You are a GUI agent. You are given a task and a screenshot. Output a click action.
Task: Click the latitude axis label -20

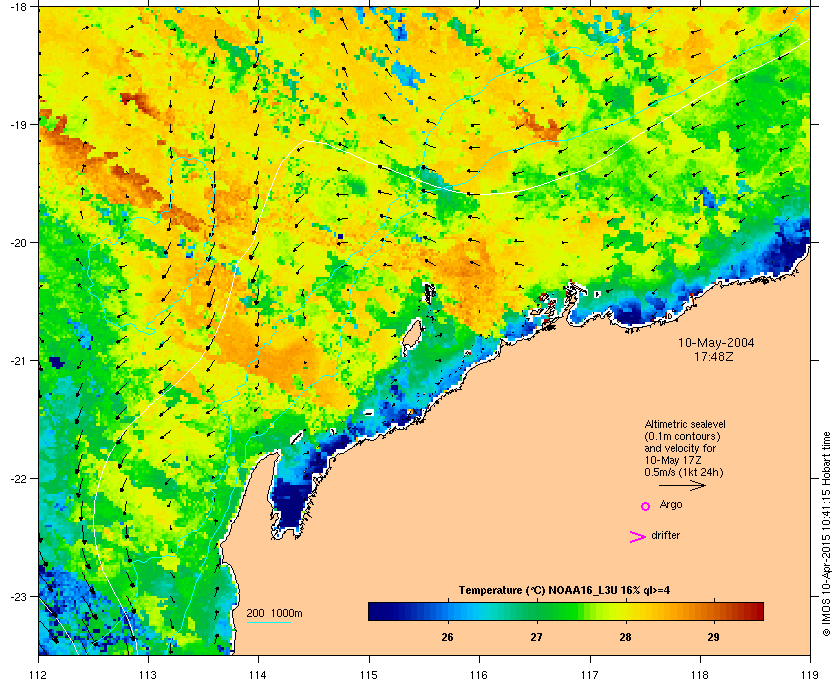pyautogui.click(x=18, y=243)
